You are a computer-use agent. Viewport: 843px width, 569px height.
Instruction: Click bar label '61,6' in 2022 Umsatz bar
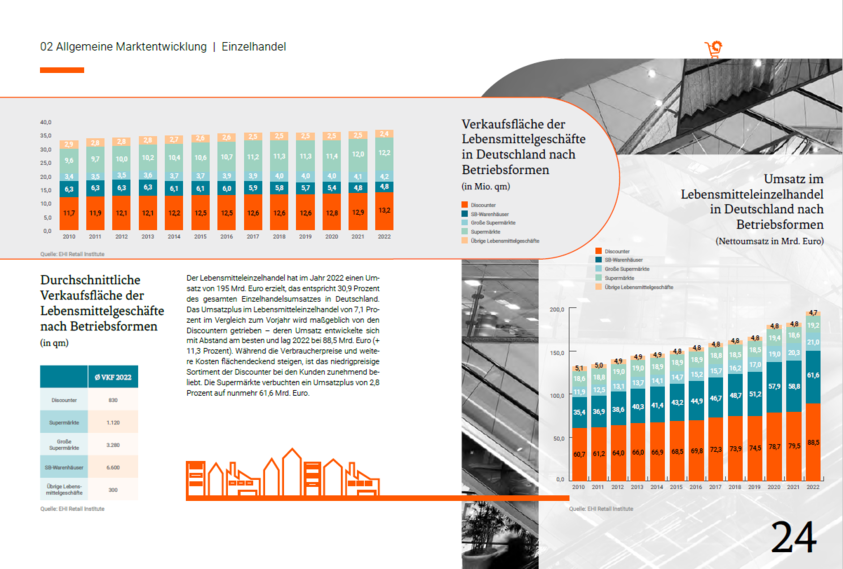[x=813, y=375]
